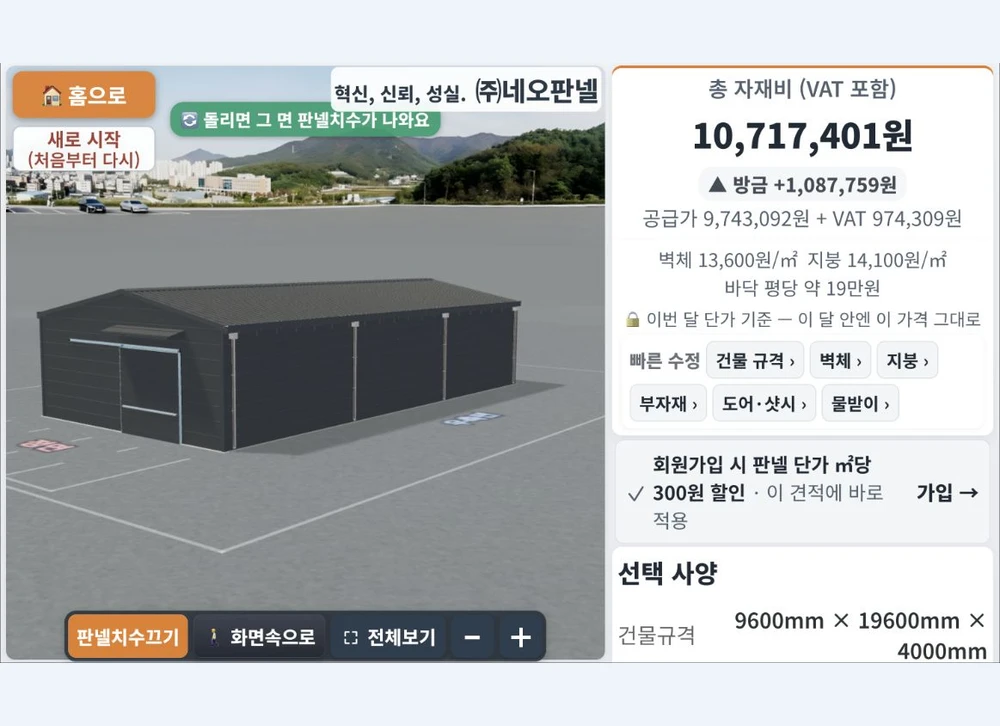The image size is (1000, 726).
Task: Click the 화면속으로 walk-in view button
Action: (x=260, y=636)
